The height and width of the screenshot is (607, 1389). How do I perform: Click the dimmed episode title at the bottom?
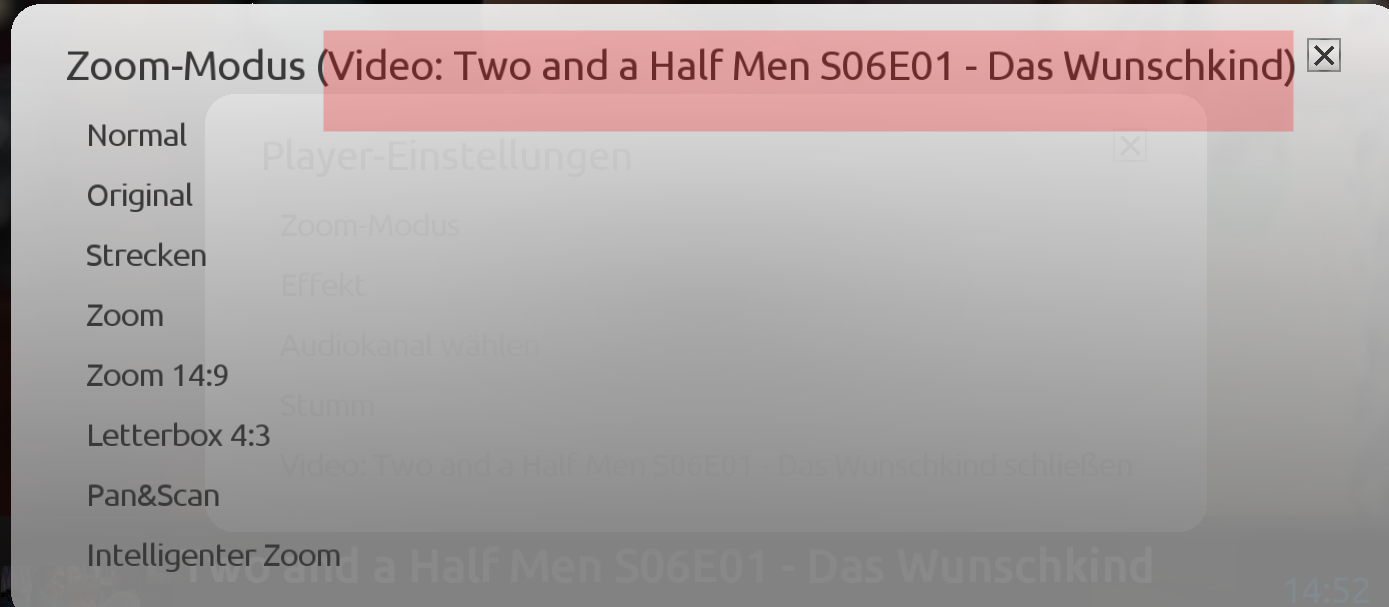(670, 566)
